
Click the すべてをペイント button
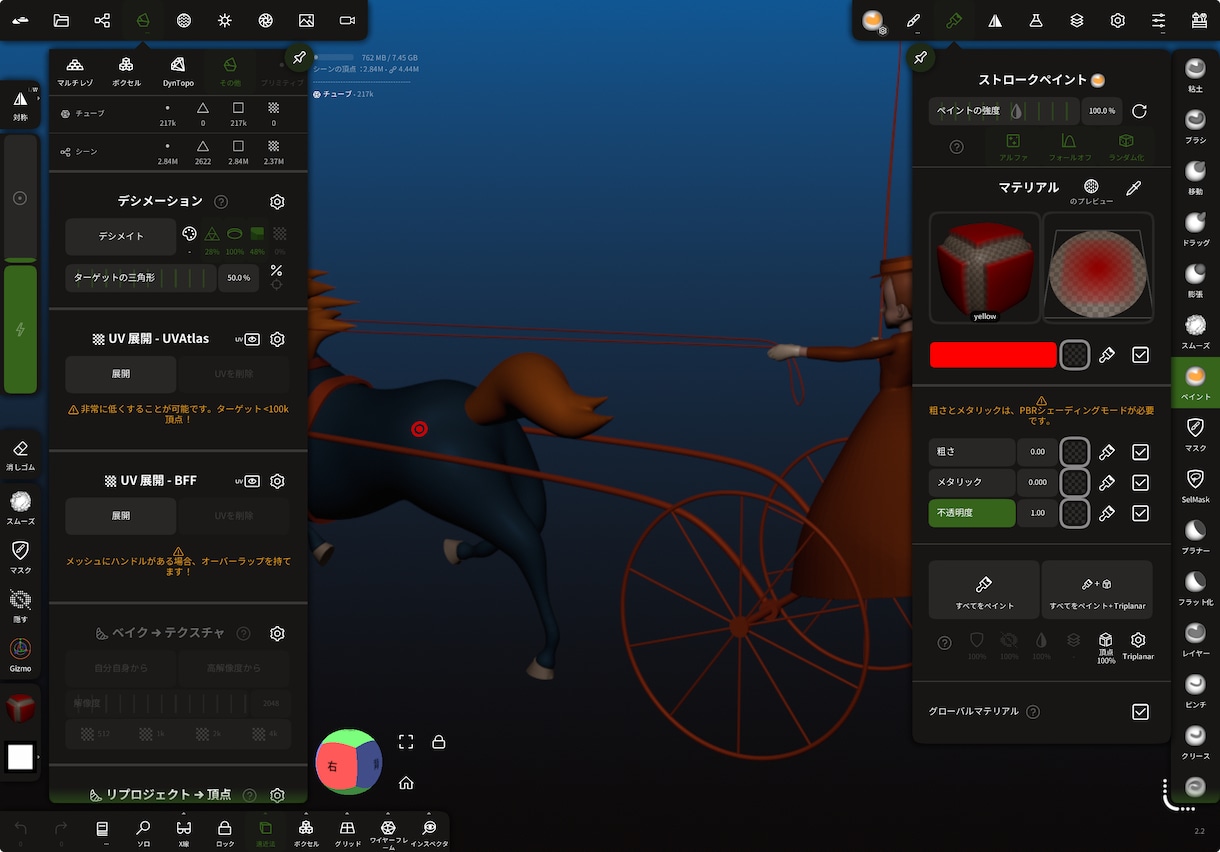984,591
